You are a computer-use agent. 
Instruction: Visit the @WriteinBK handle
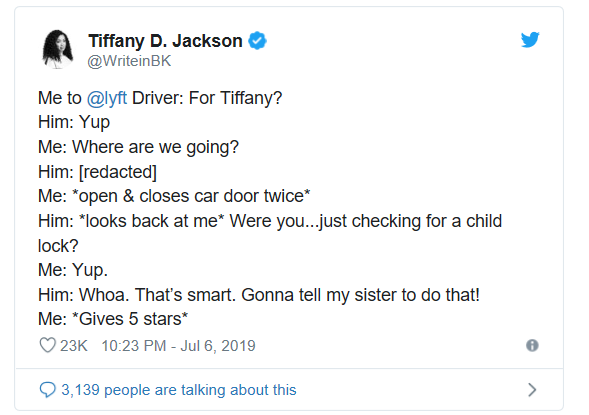(129, 61)
